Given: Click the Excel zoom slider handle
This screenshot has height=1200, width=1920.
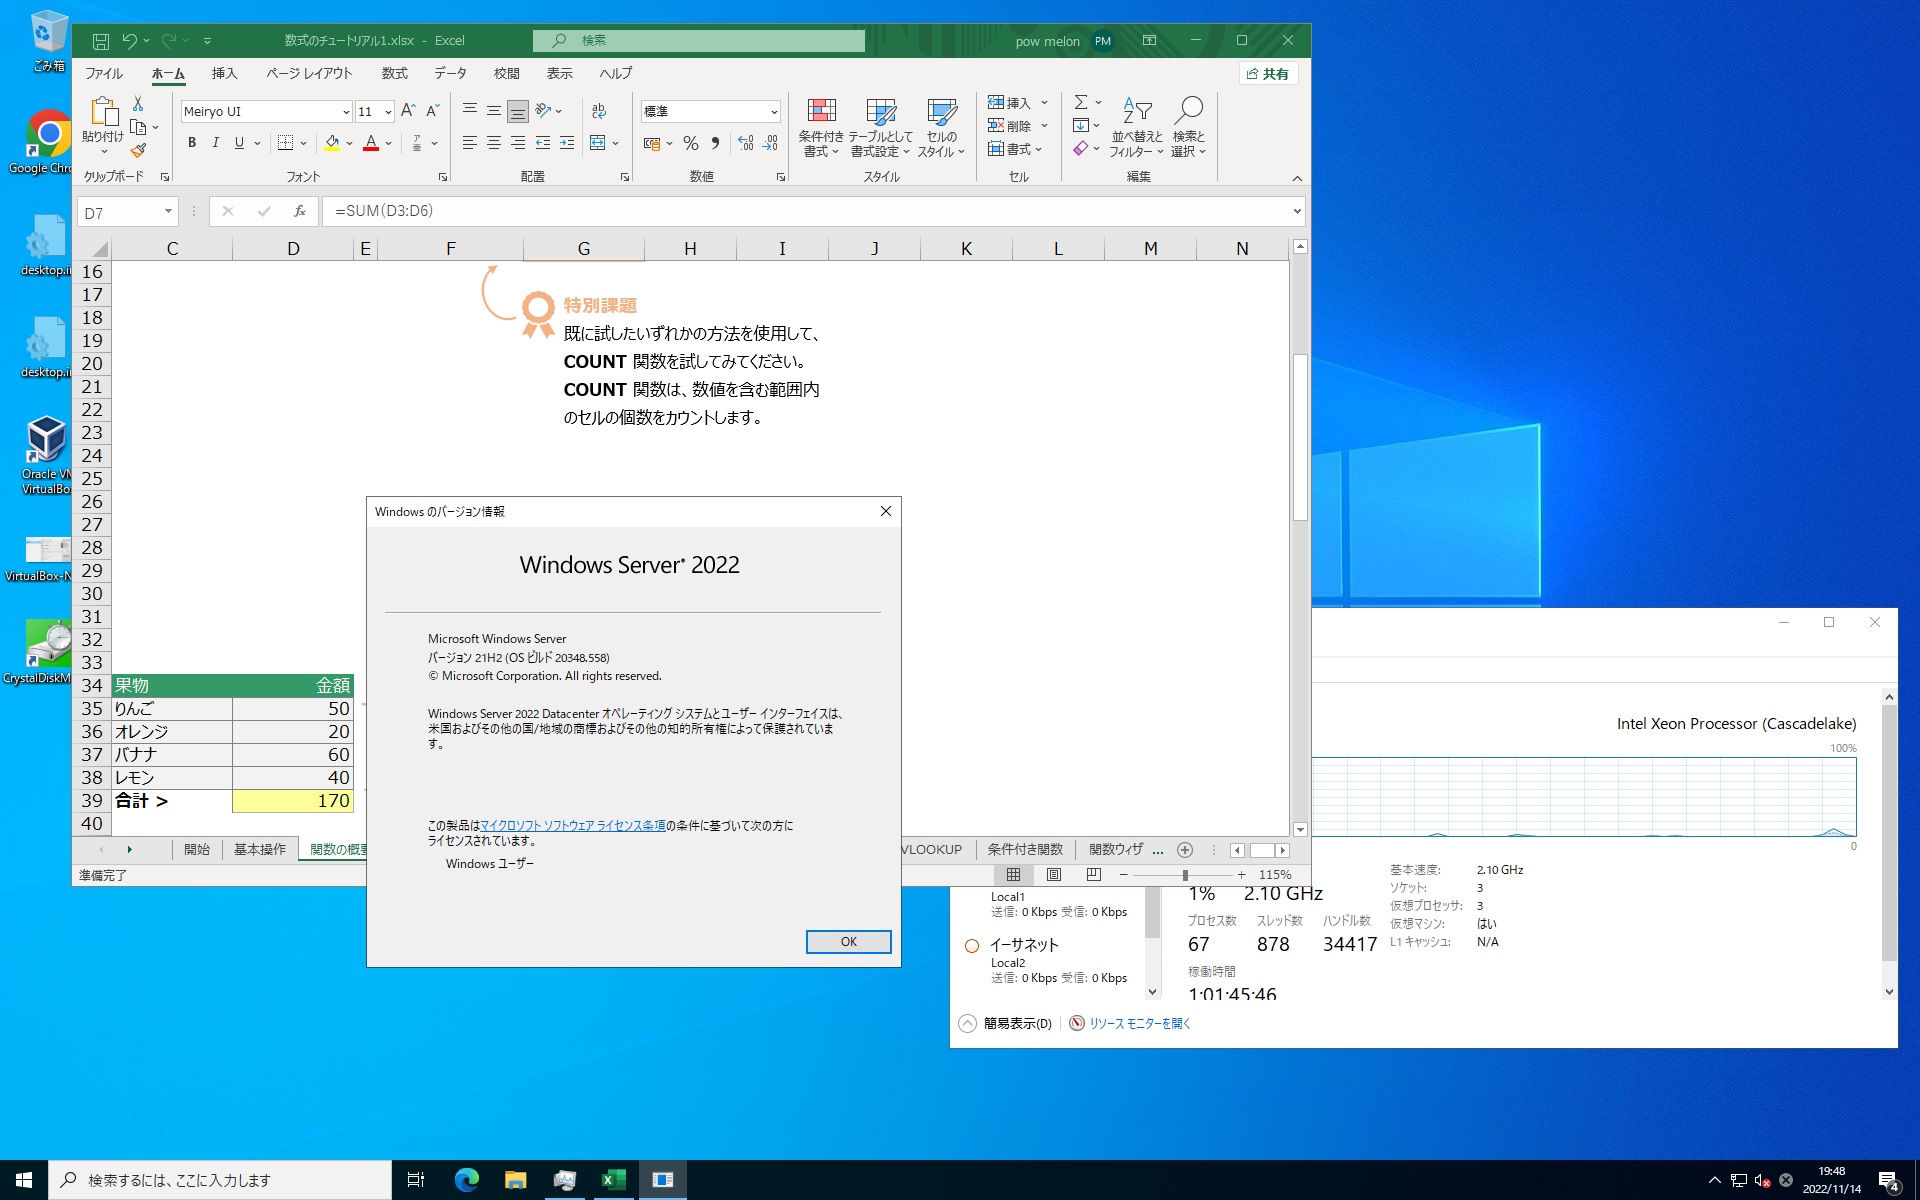Looking at the screenshot, I should click(x=1185, y=875).
